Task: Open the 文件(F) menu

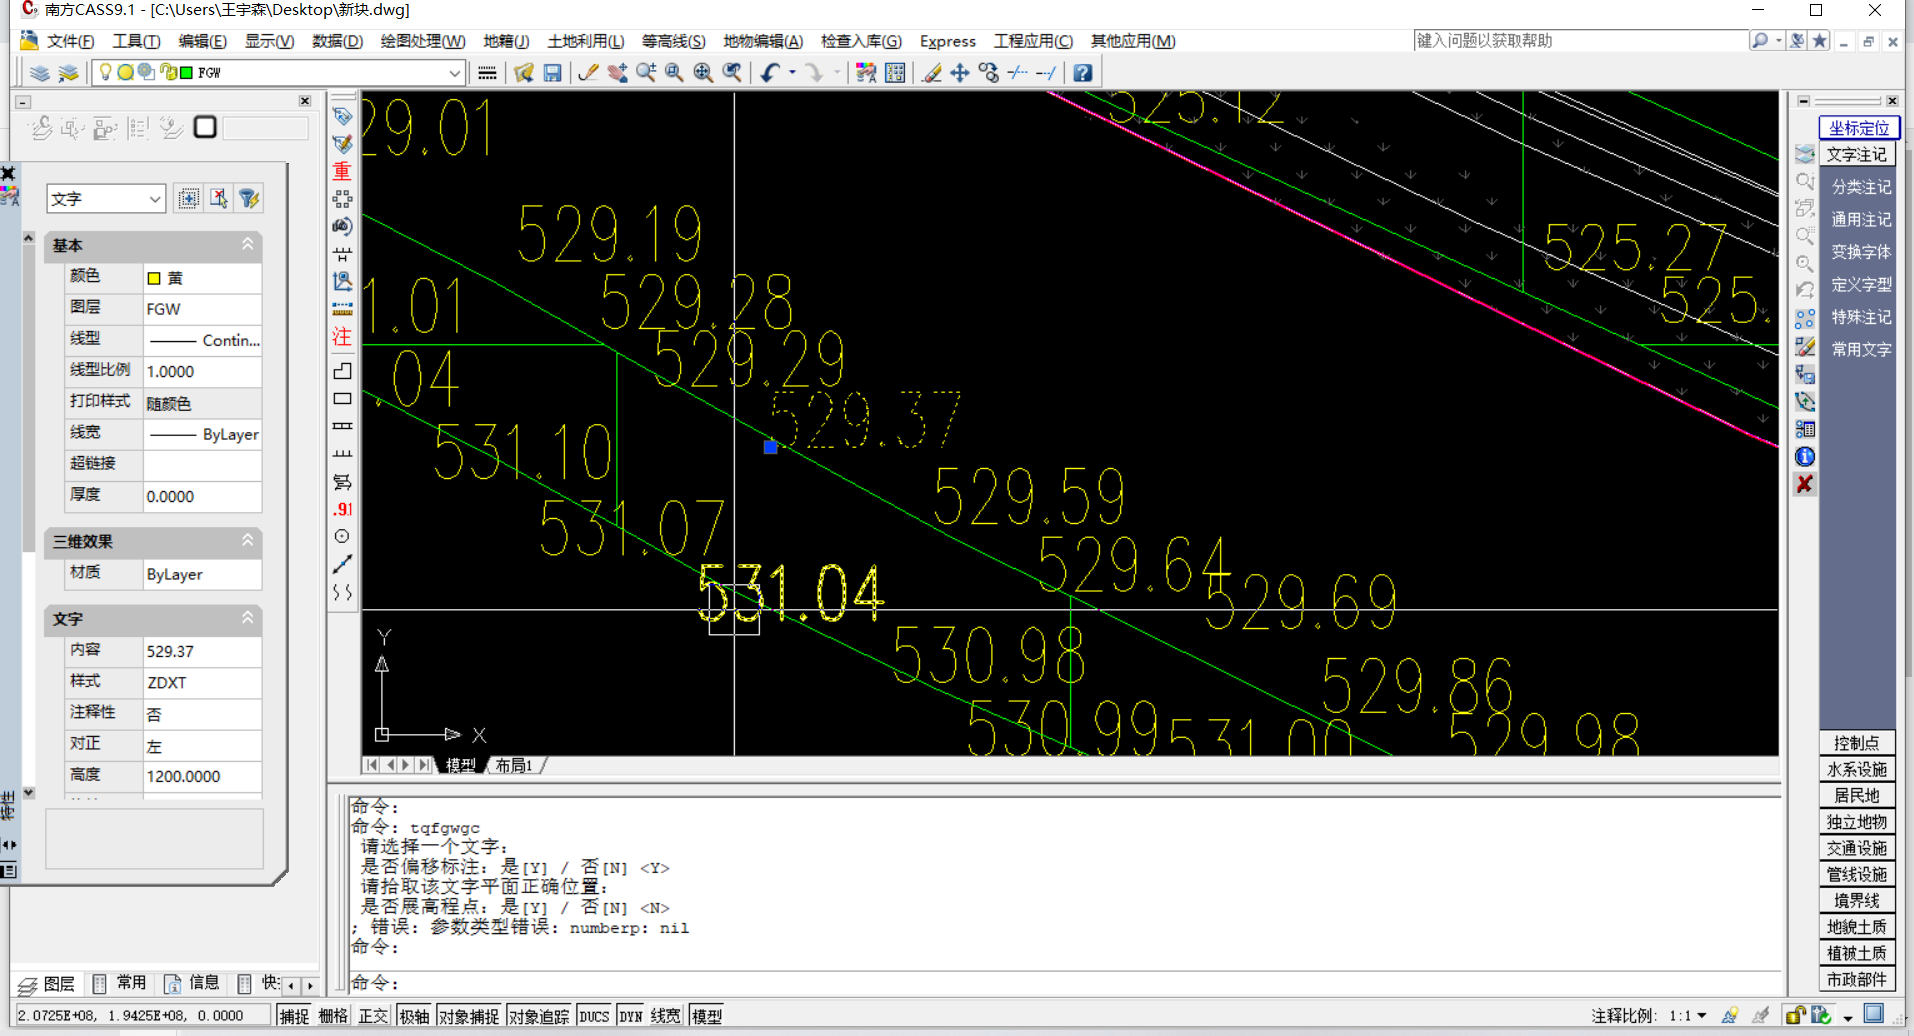Action: (70, 41)
